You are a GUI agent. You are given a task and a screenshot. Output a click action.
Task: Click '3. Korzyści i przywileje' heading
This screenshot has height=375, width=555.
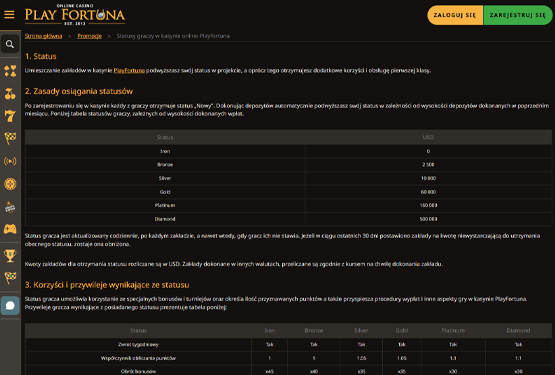click(x=107, y=285)
